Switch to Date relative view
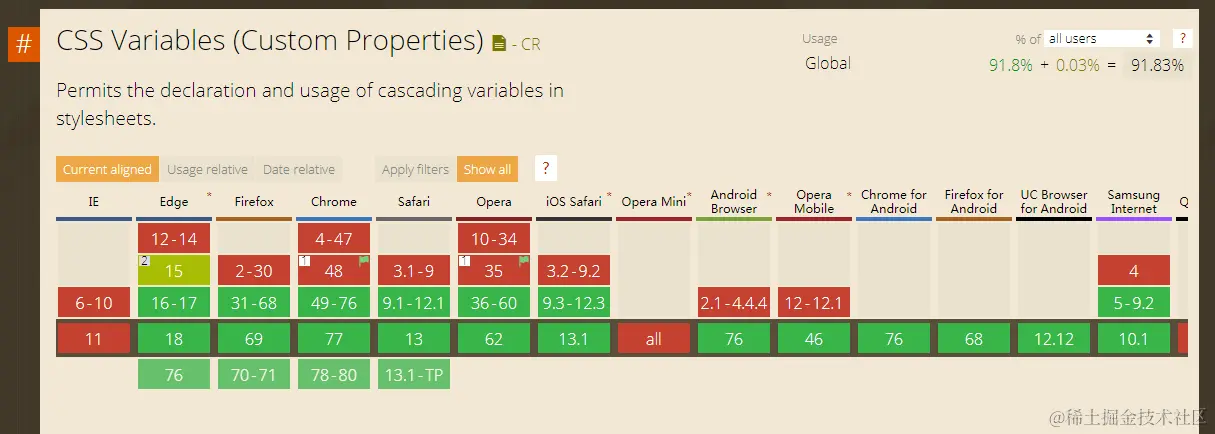This screenshot has width=1215, height=434. [x=299, y=169]
